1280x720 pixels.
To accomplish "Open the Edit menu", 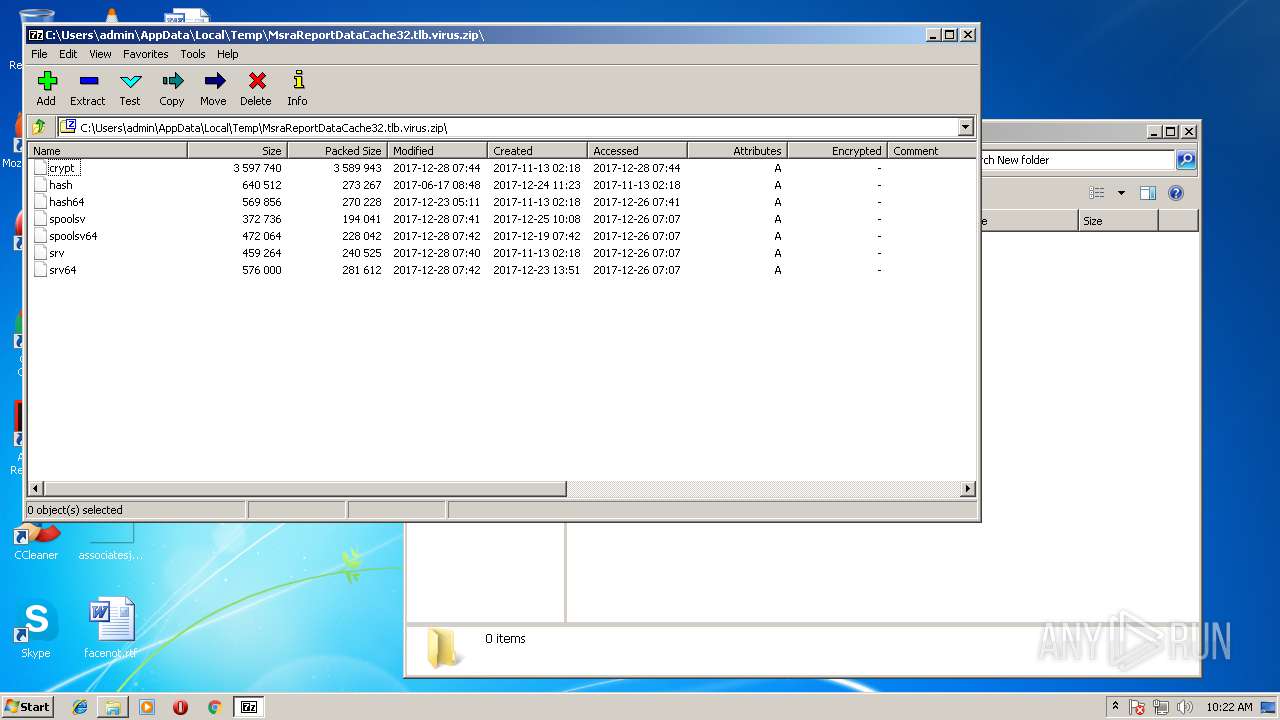I will pyautogui.click(x=68, y=54).
